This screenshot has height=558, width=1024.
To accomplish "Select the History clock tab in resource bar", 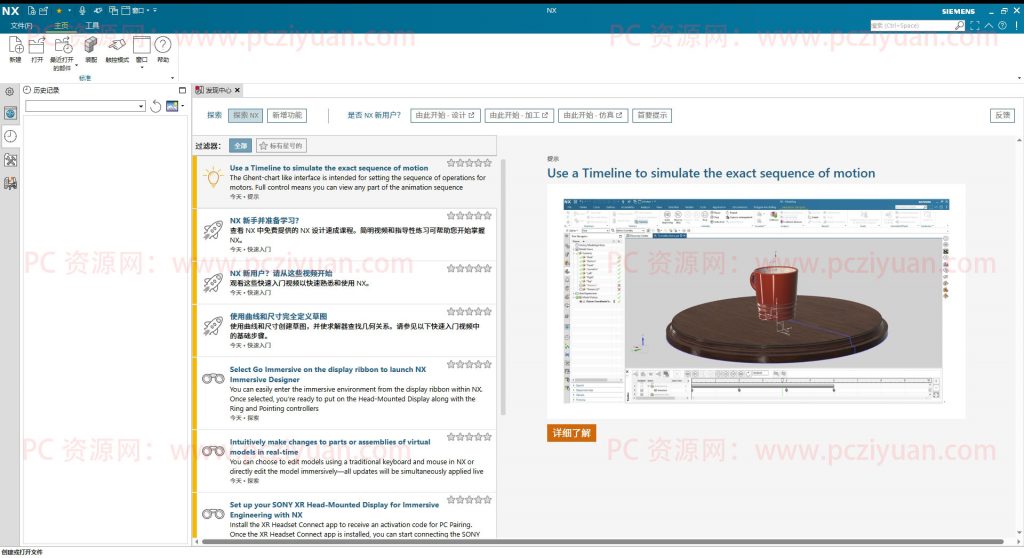I will pos(10,136).
